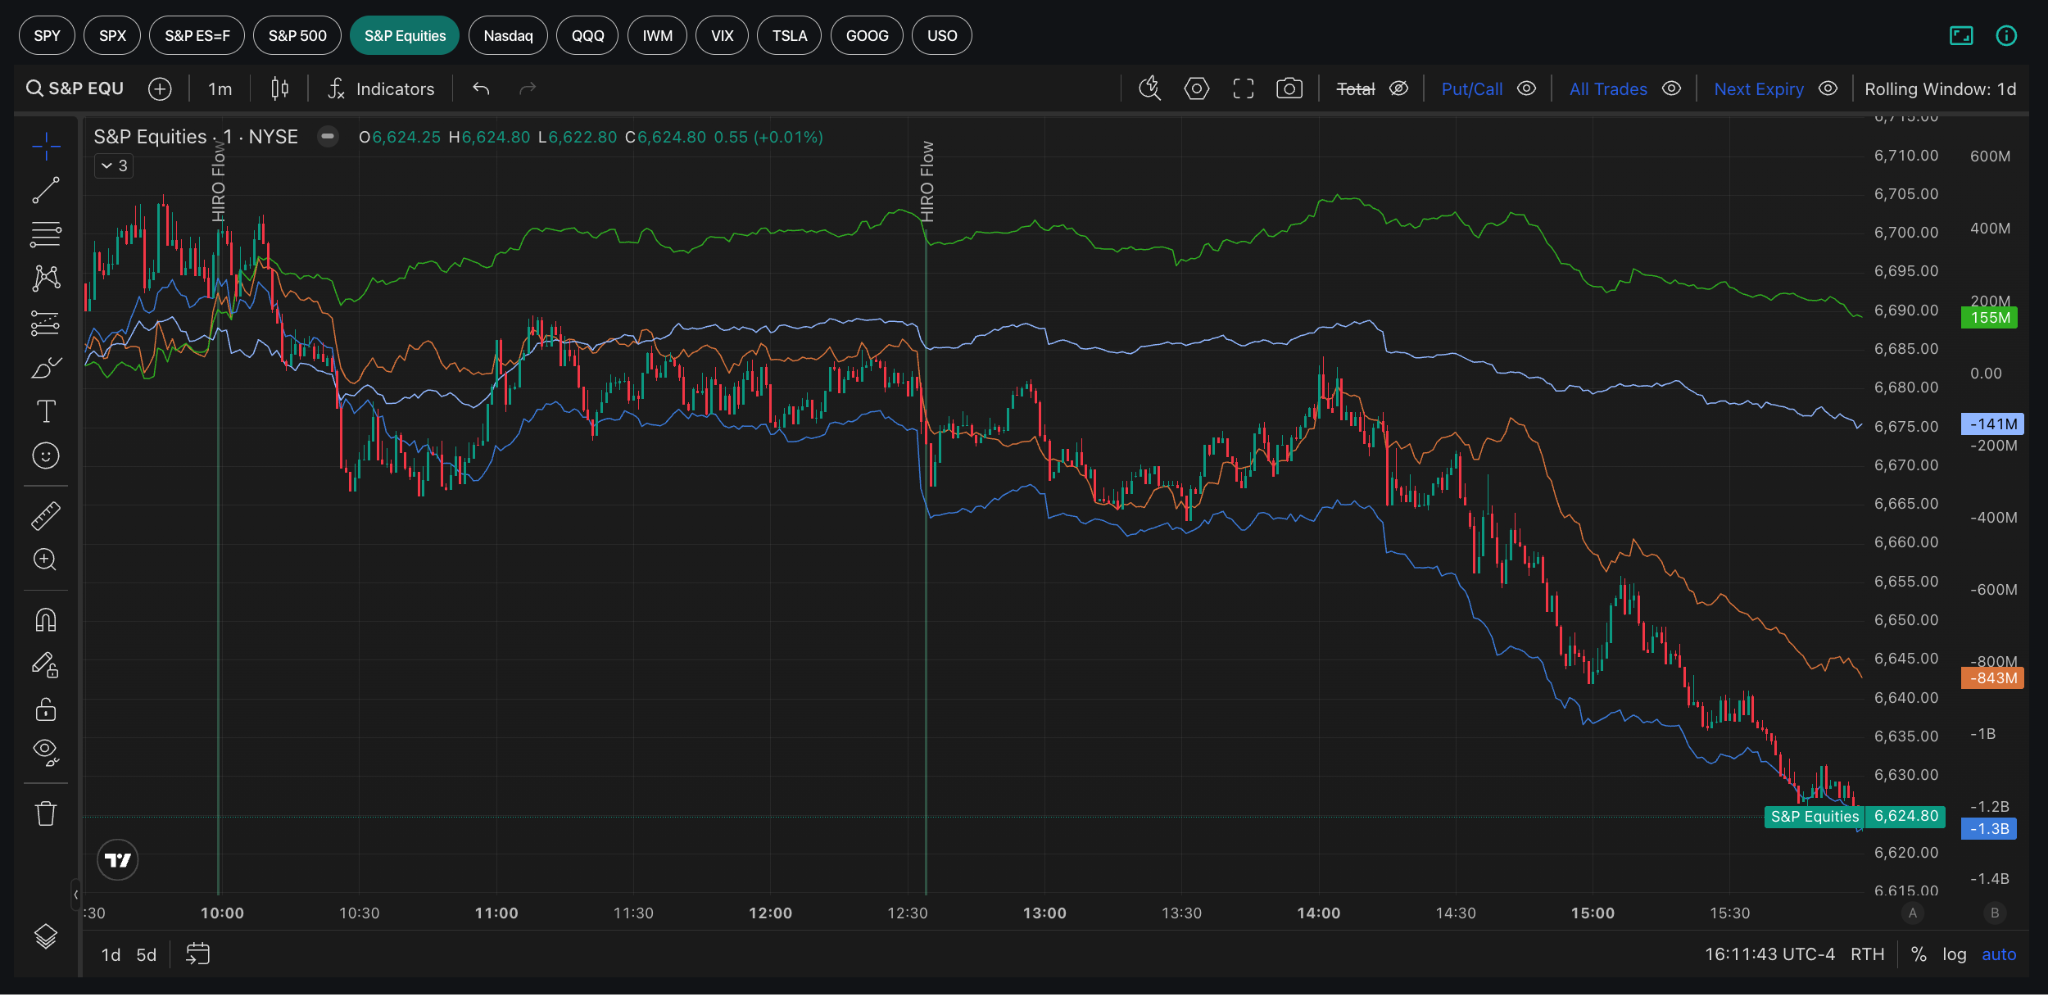Viewport: 2048px width, 995px height.
Task: Open the Rolling Window: 1d selector
Action: click(x=1940, y=89)
